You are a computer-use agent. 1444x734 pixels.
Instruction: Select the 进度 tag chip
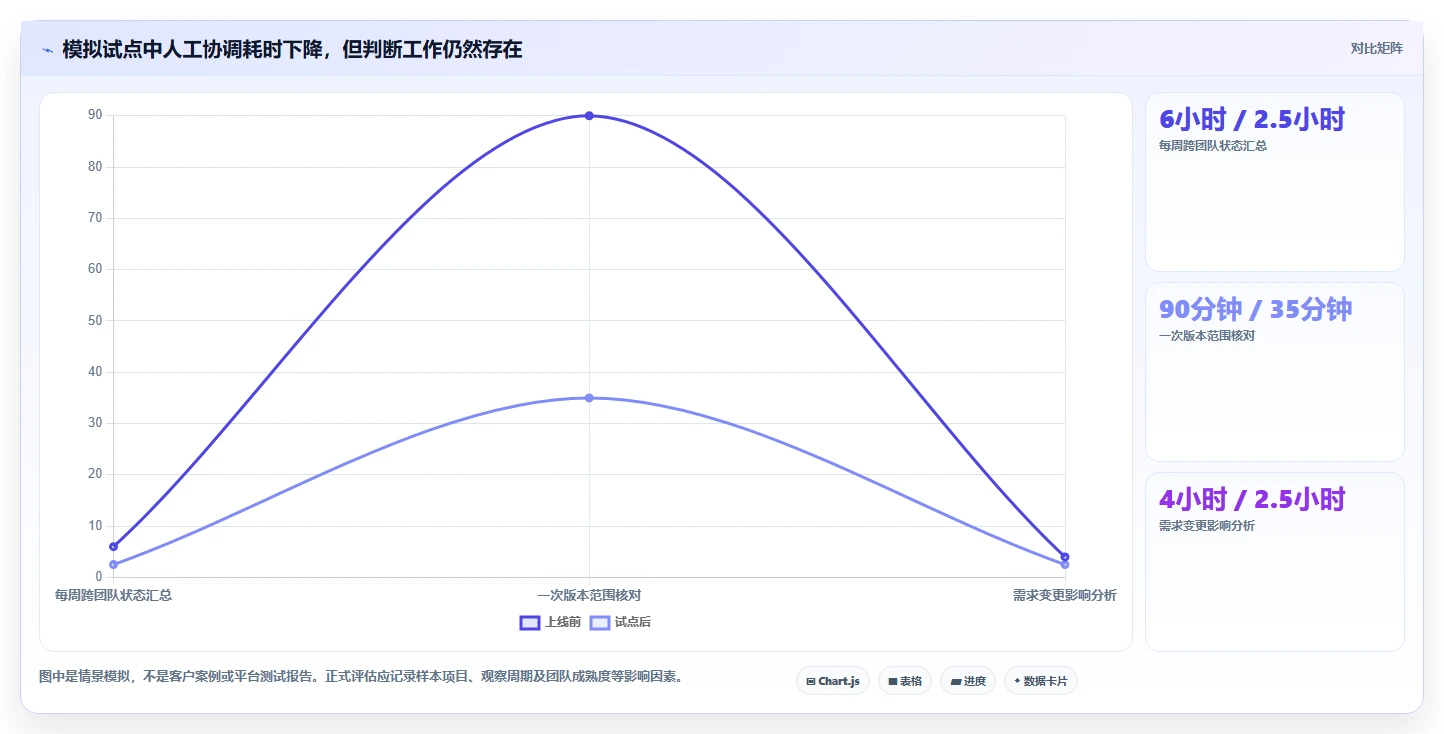(968, 681)
